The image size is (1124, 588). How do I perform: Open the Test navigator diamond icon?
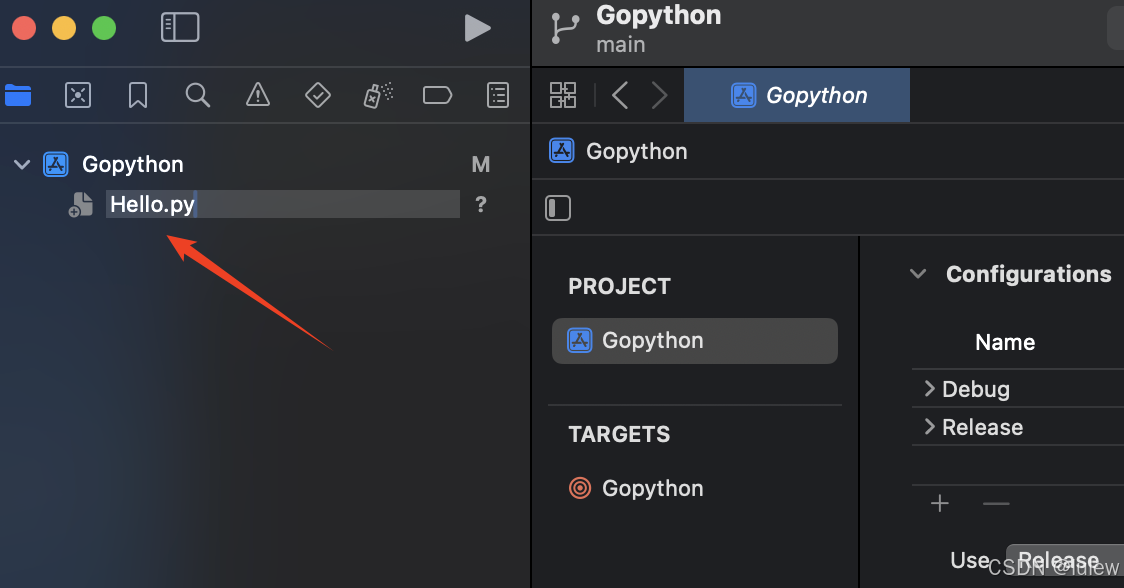(318, 95)
